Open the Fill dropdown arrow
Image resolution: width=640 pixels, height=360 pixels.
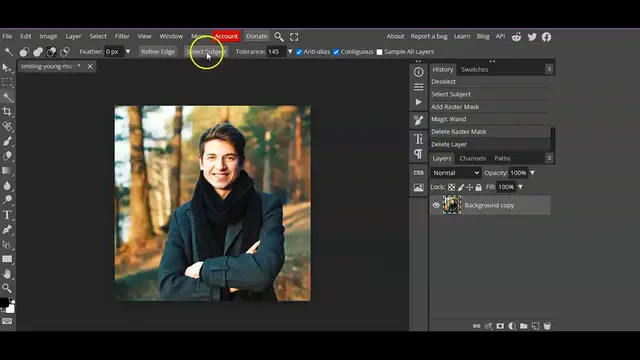tap(520, 187)
